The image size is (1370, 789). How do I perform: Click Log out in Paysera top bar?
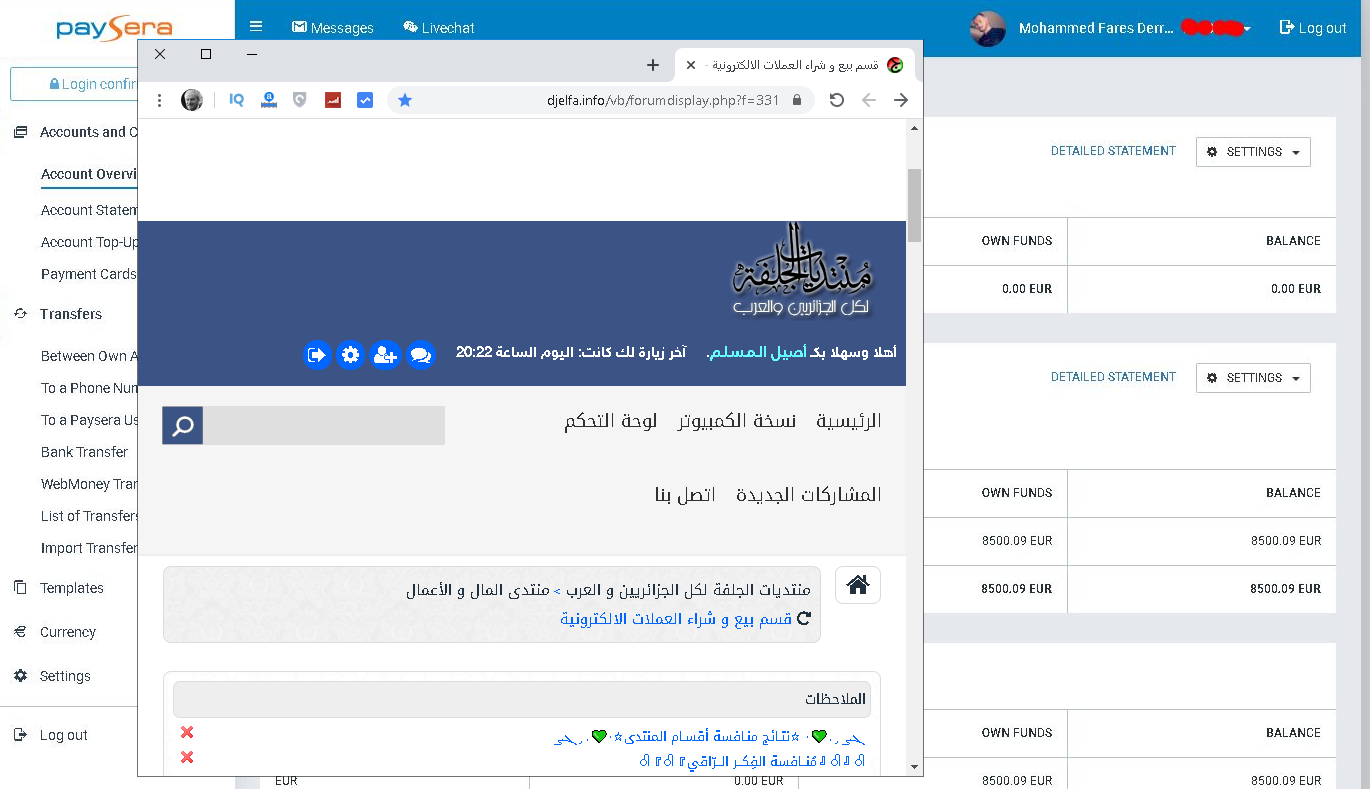(x=1313, y=28)
